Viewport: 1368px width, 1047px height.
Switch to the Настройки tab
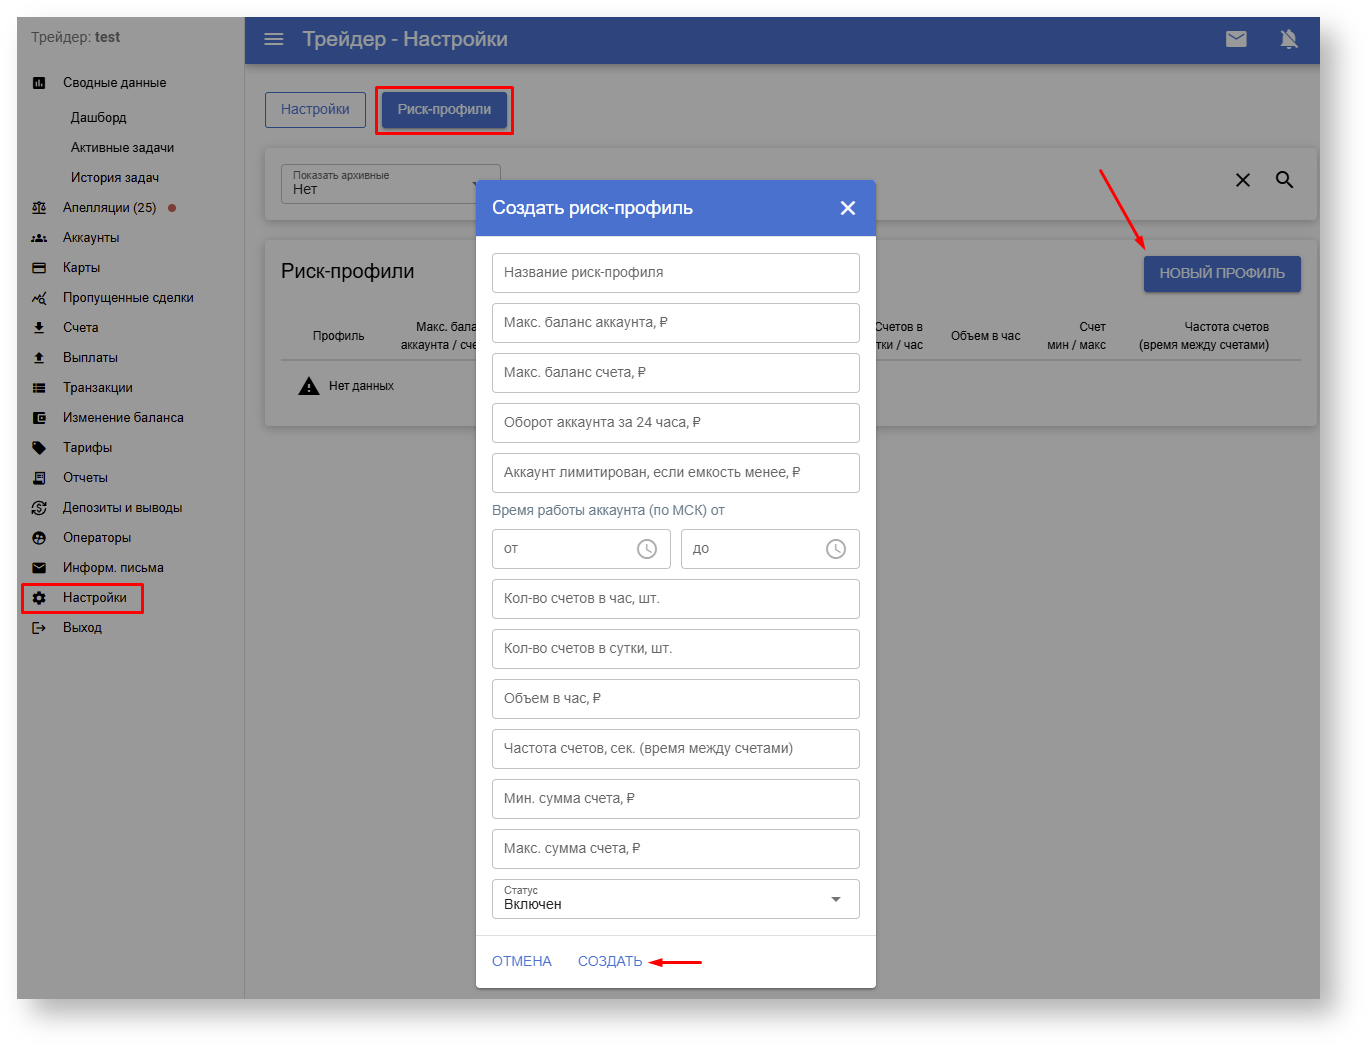click(315, 110)
